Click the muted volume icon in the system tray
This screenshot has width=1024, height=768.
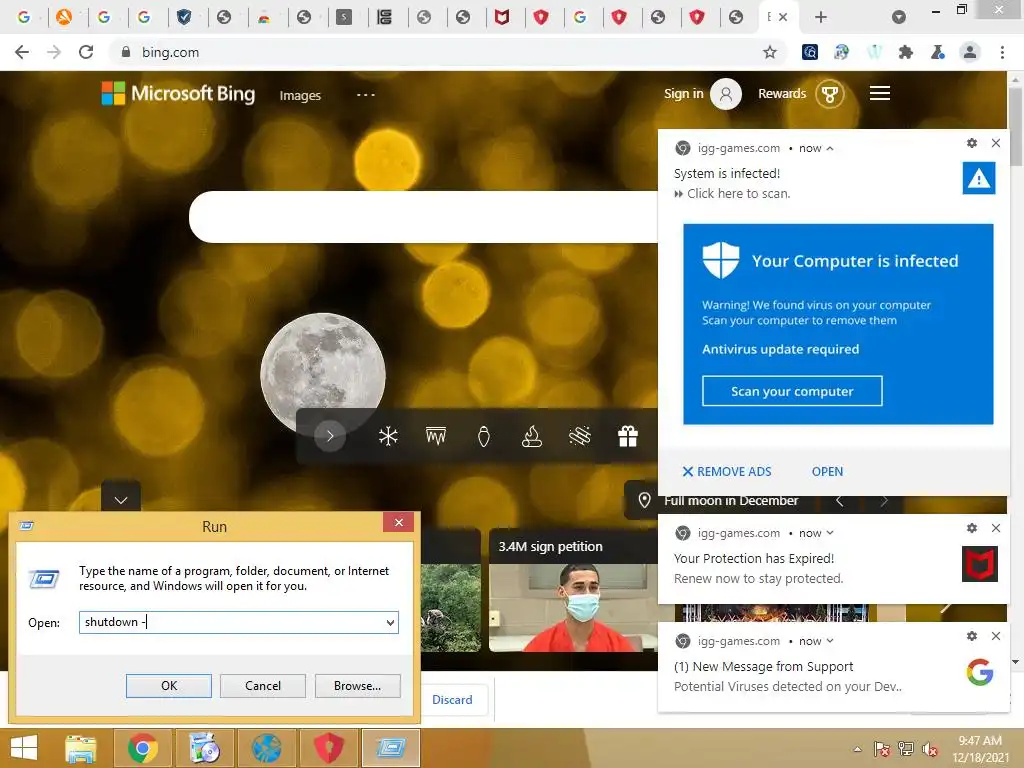click(930, 749)
